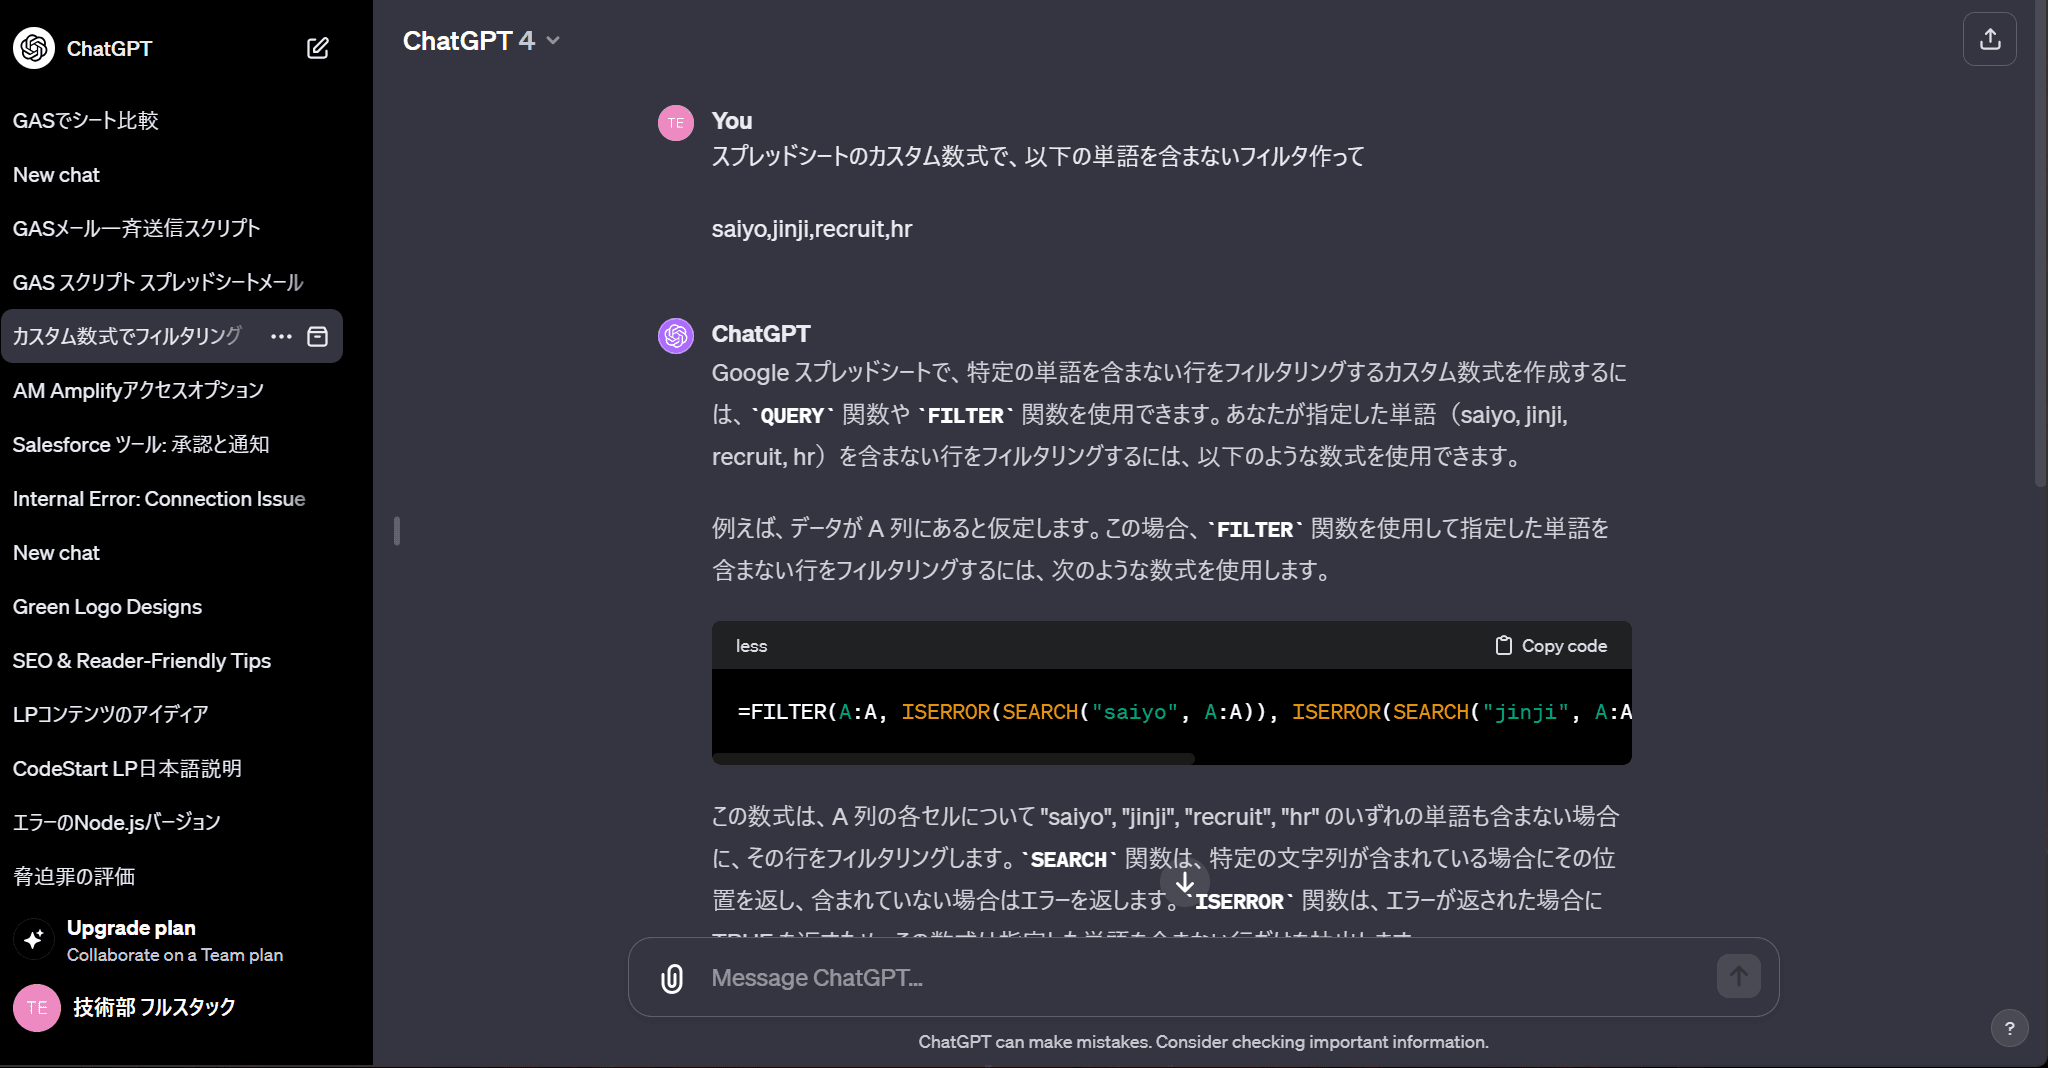Click the share conversation icon
The height and width of the screenshot is (1068, 2048).
1989,39
